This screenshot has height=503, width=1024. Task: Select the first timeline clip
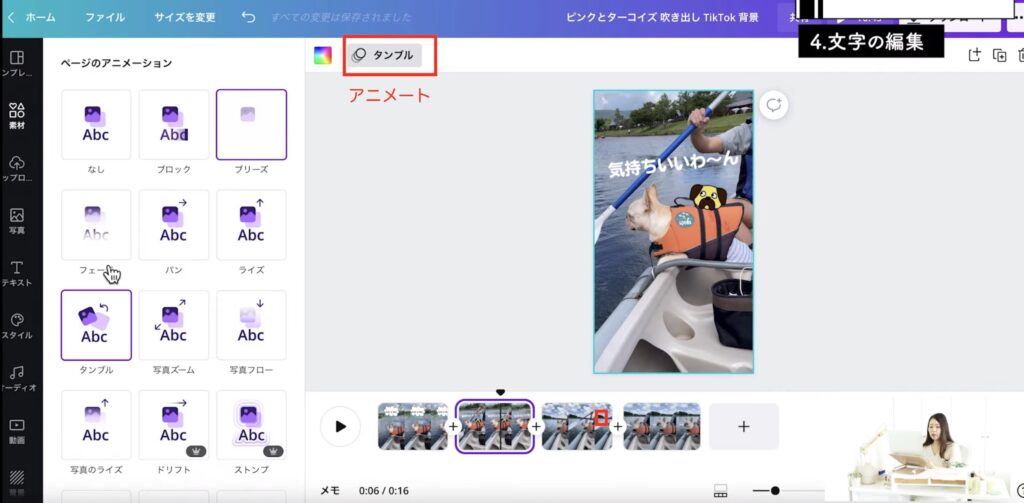(x=413, y=426)
